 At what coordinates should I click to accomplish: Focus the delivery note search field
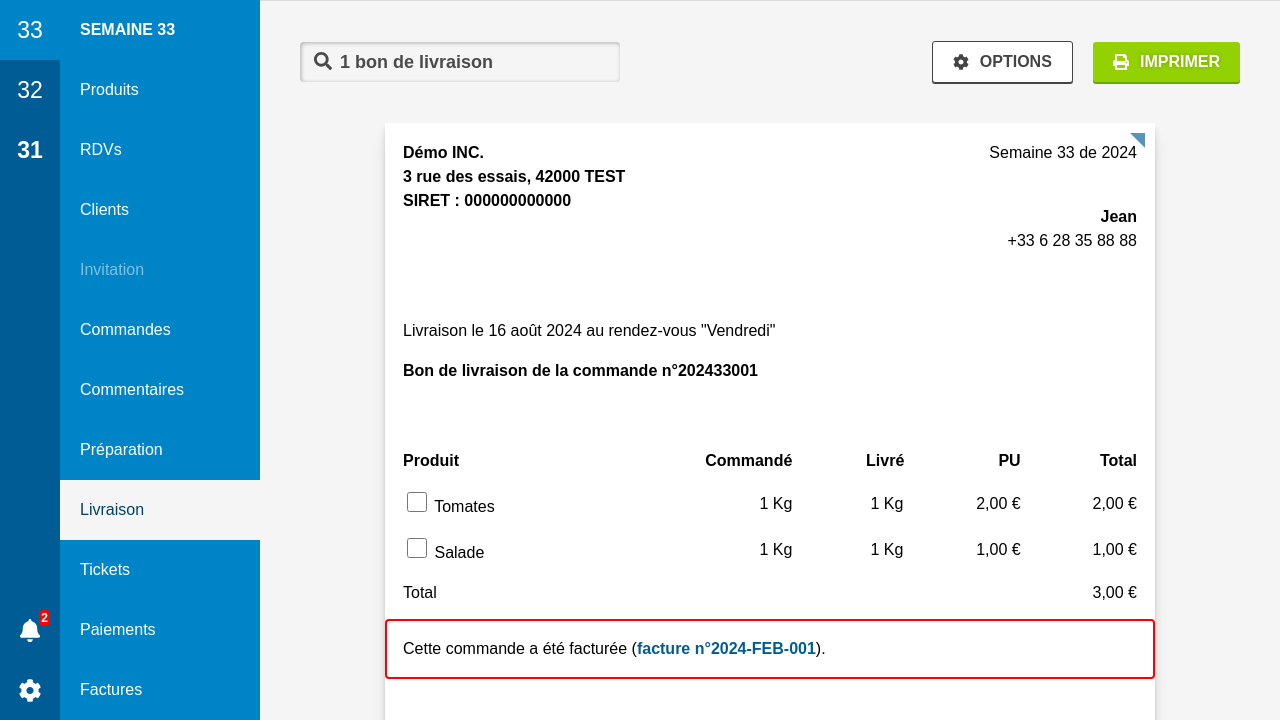click(470, 62)
